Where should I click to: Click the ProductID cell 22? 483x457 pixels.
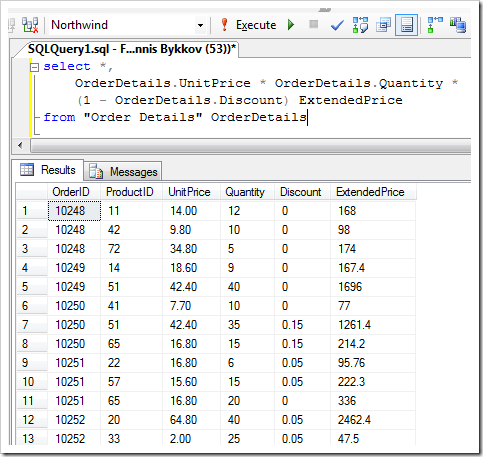(x=131, y=363)
